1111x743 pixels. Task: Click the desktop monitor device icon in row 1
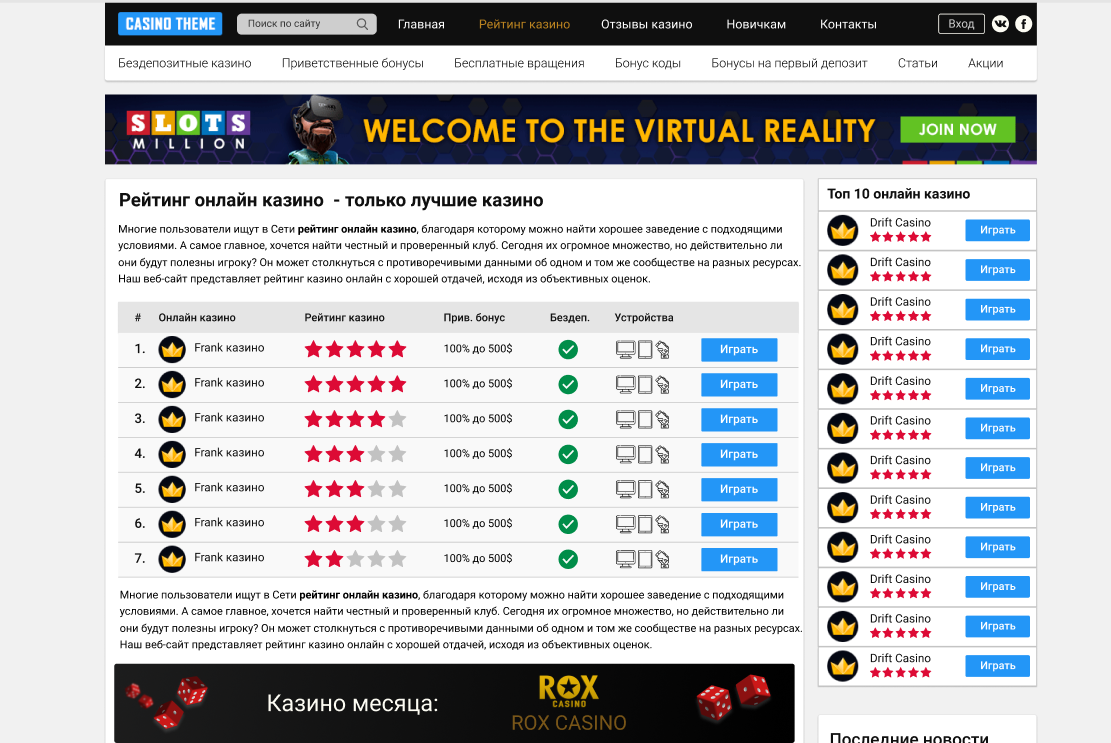[x=626, y=349]
